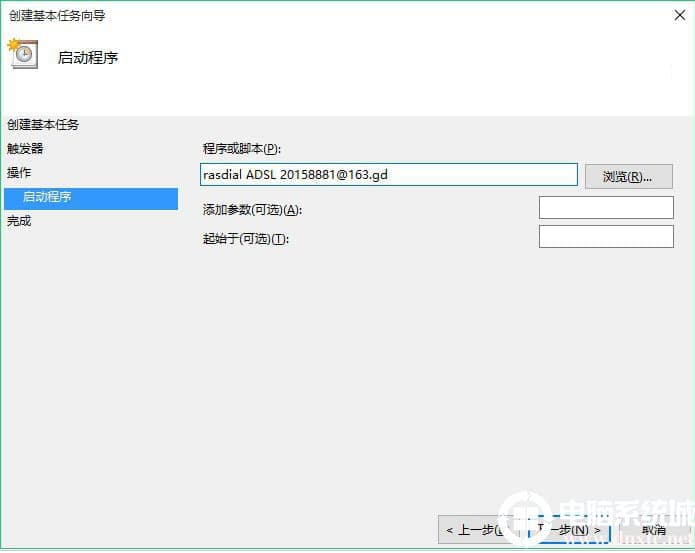Click the 添加参数(可选)(A): label
This screenshot has width=695, height=553.
(252, 210)
